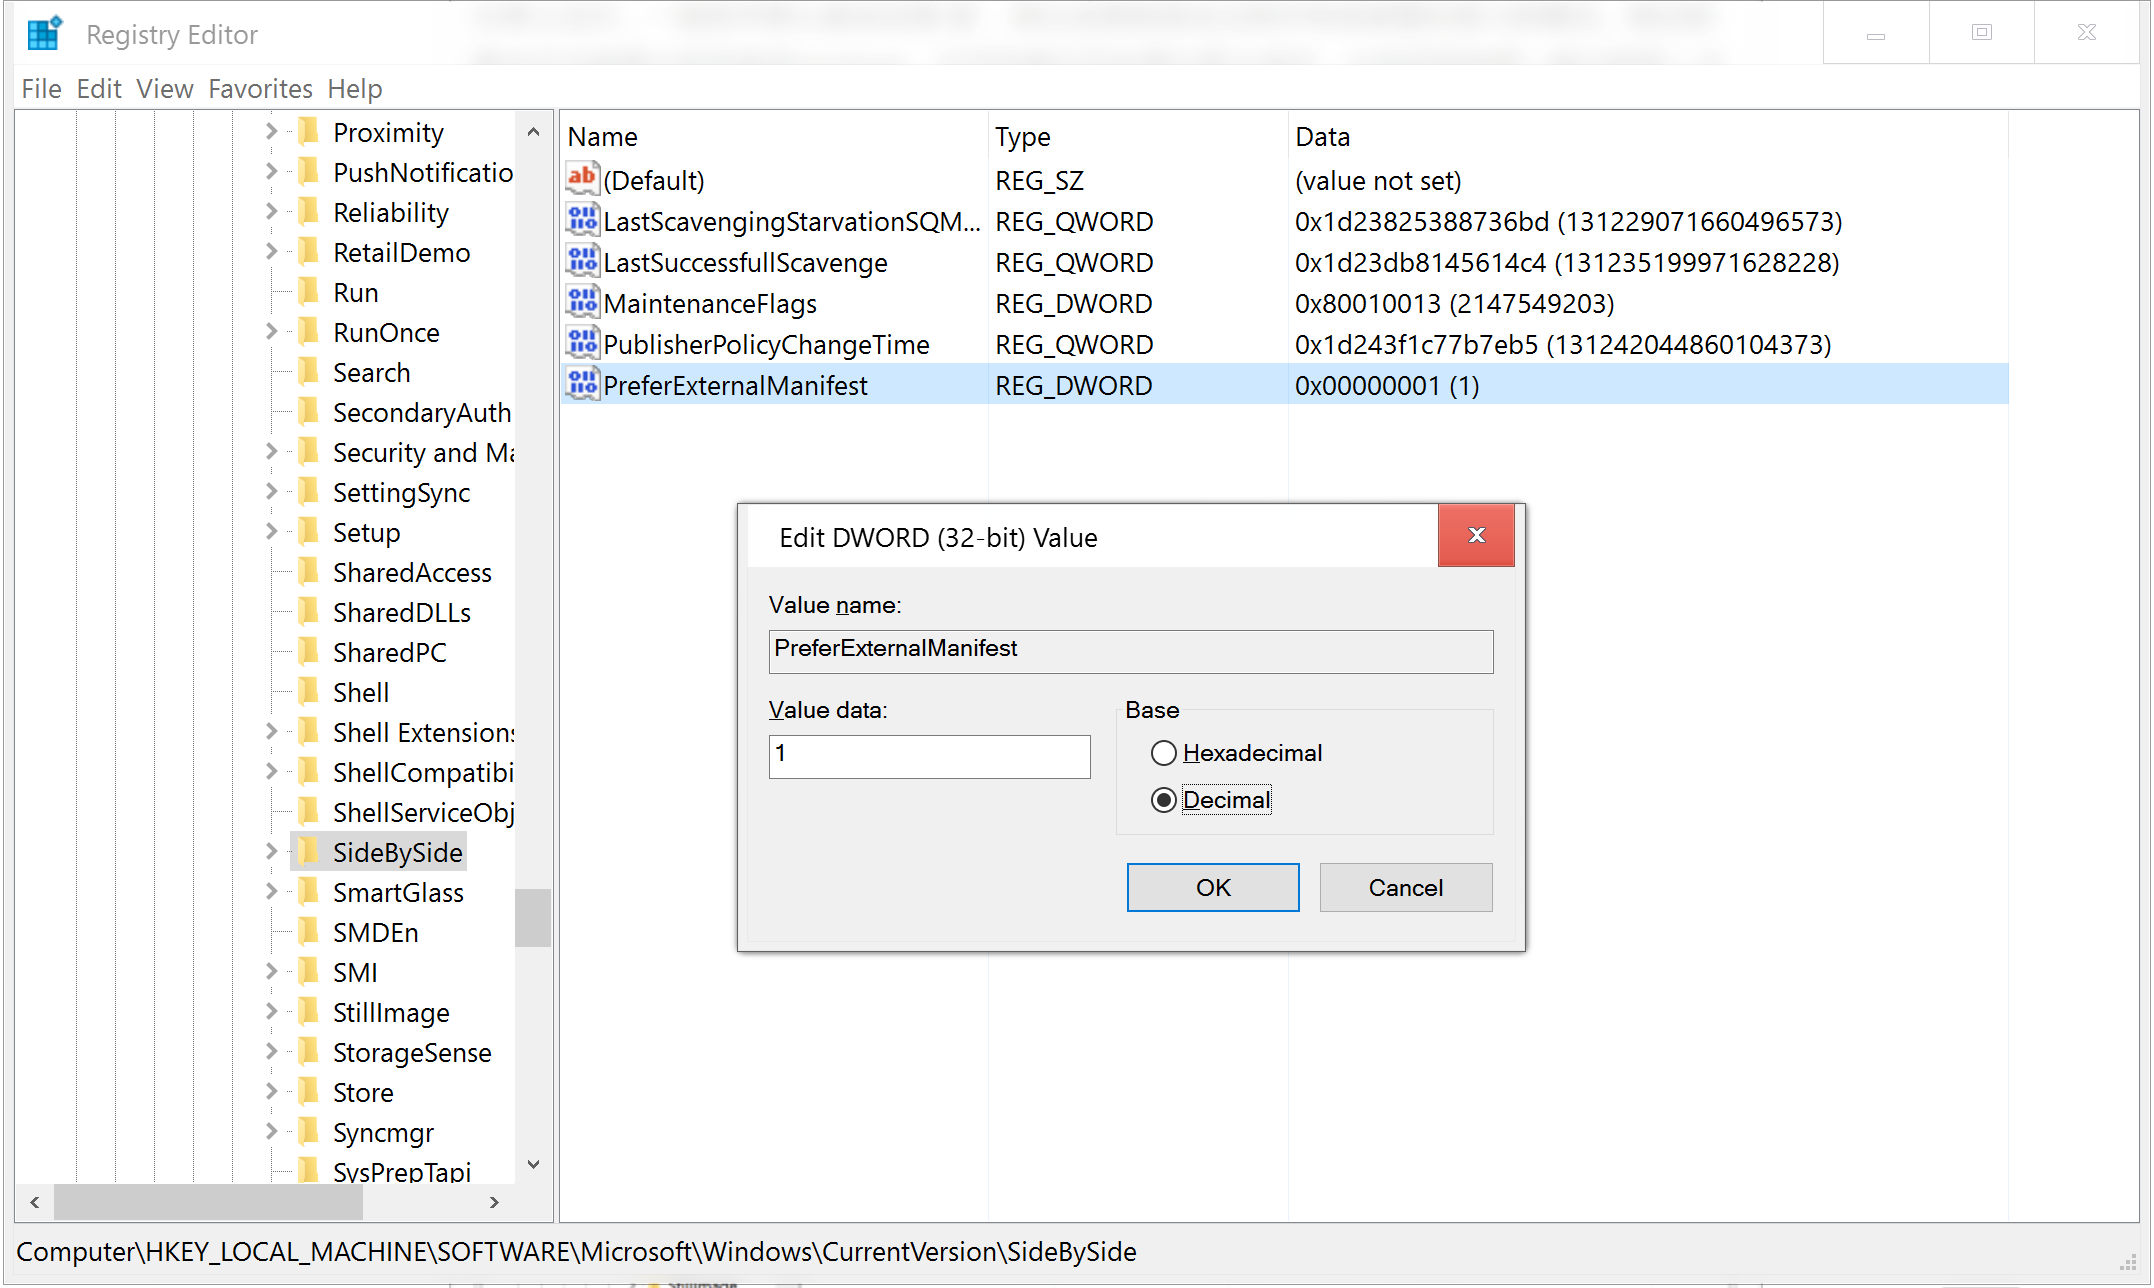
Task: Click the Registry Editor app icon
Action: pyautogui.click(x=44, y=34)
